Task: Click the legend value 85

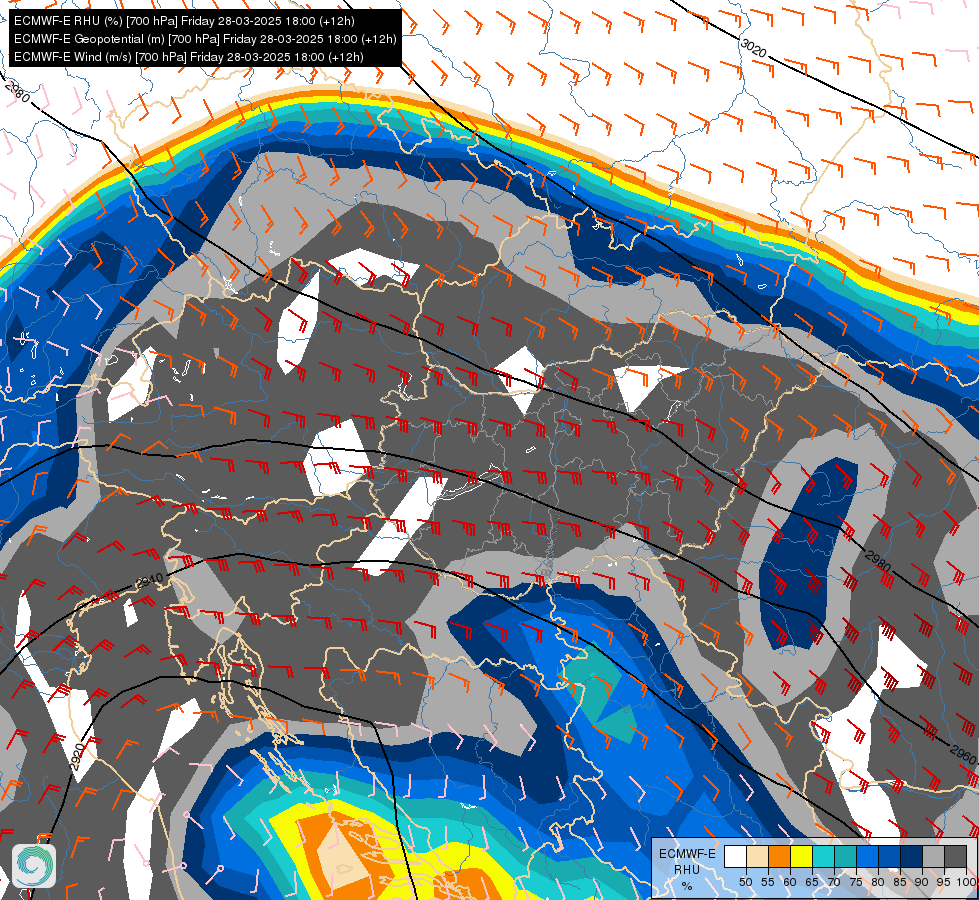Action: [x=900, y=882]
